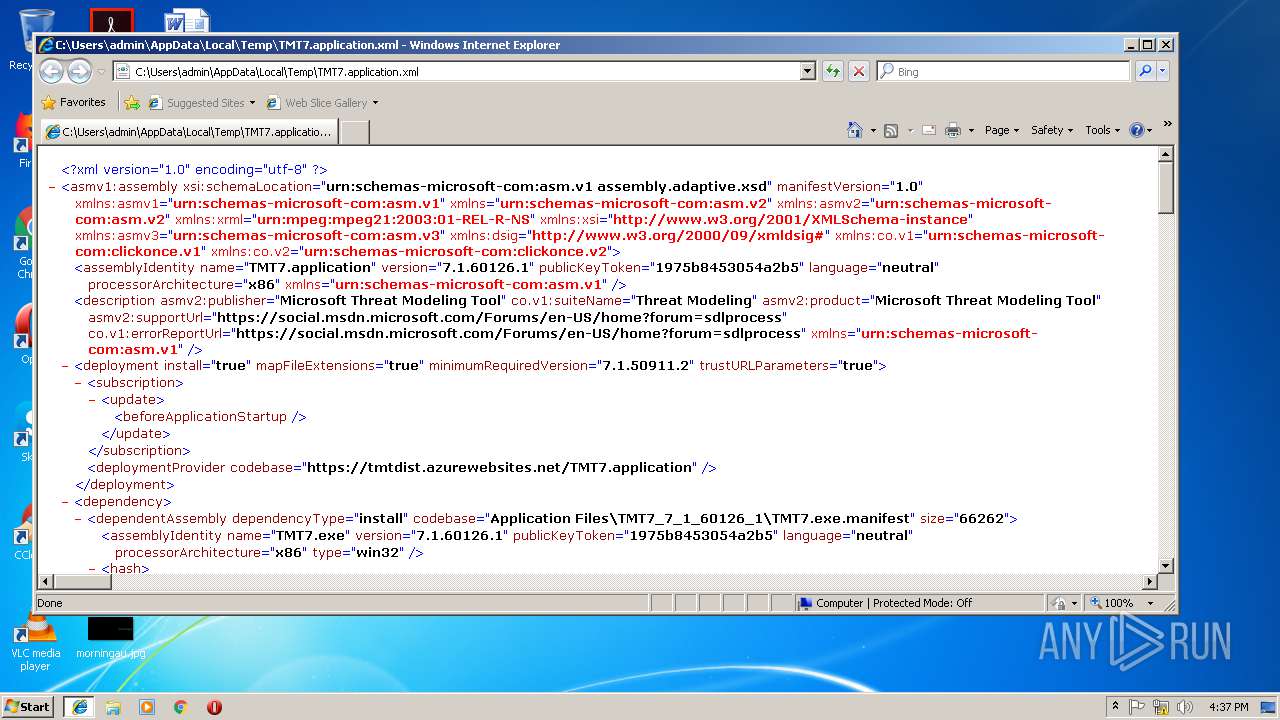Click the Protected Mode: Off status text
Screen dimensions: 1280x720
pyautogui.click(x=922, y=603)
